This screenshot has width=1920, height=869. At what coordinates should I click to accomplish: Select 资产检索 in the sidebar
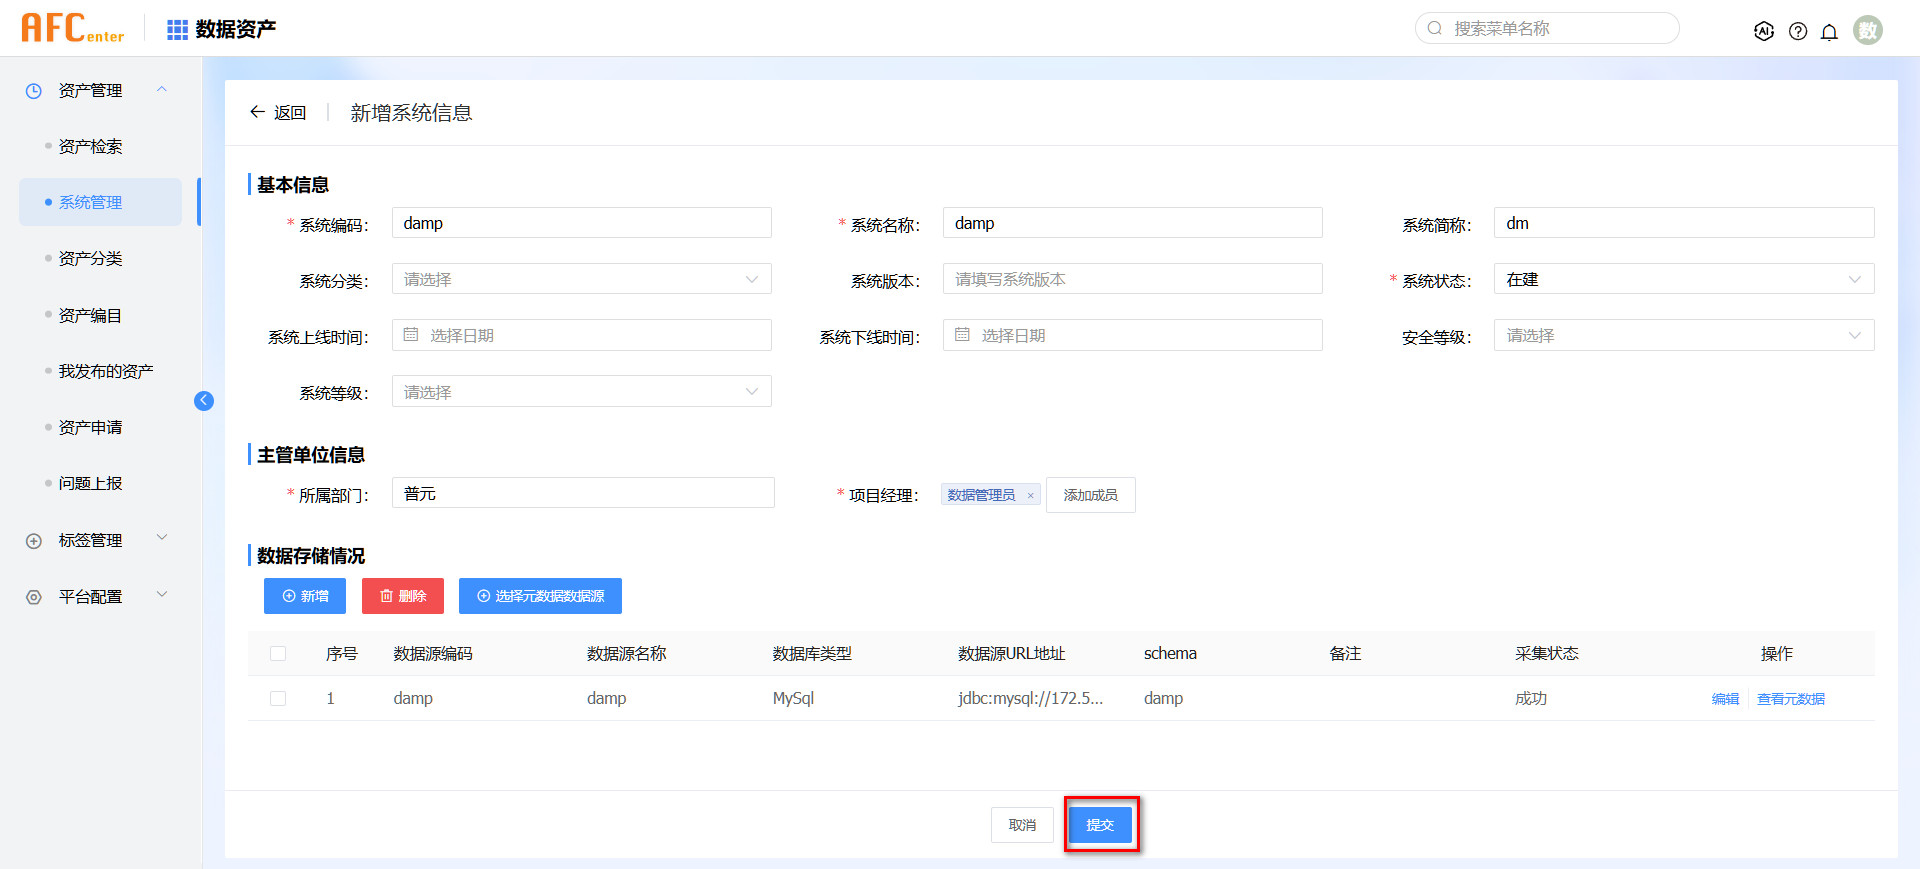click(90, 146)
